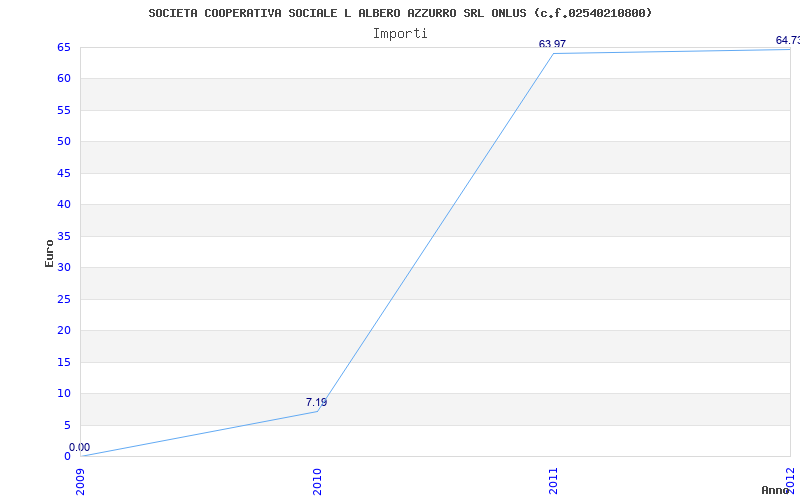Click the data label 0.00

[79, 447]
